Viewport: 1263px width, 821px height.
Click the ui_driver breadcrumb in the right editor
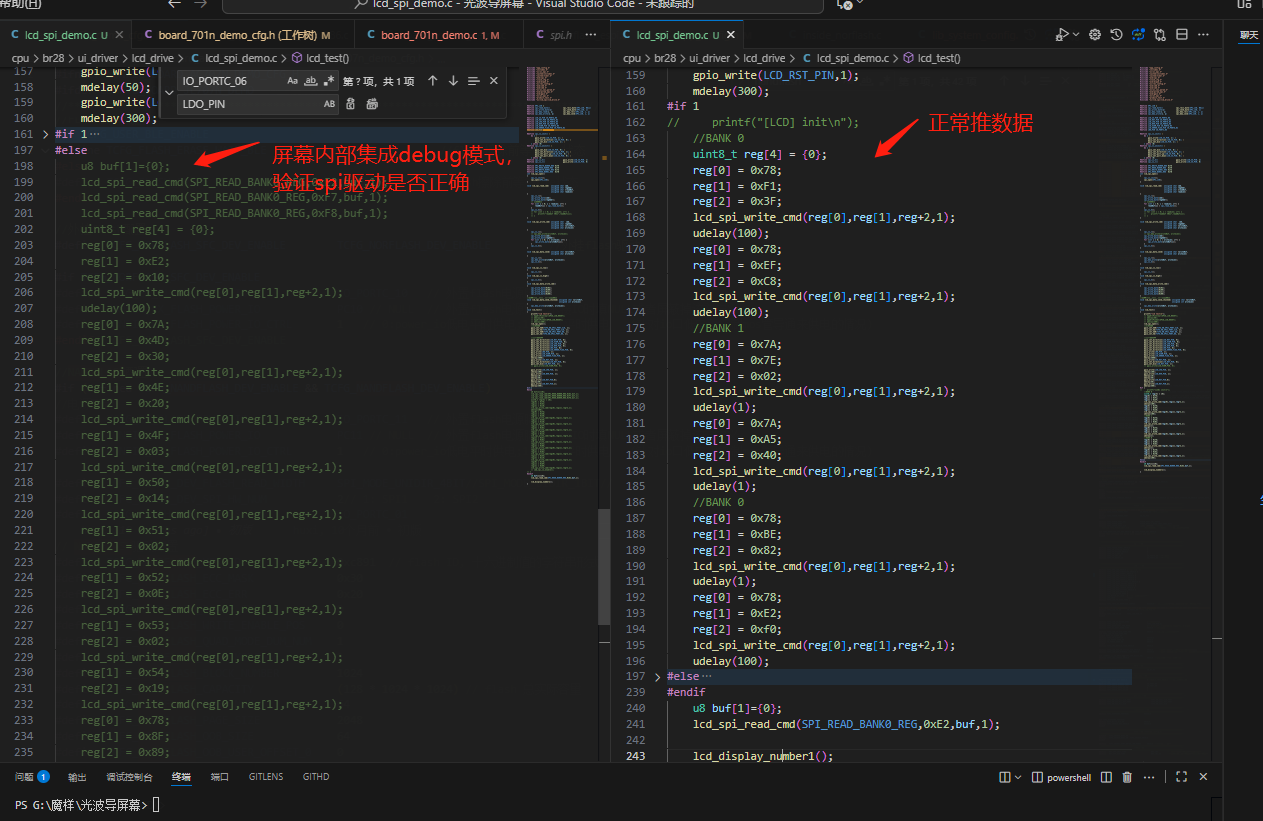pyautogui.click(x=709, y=58)
